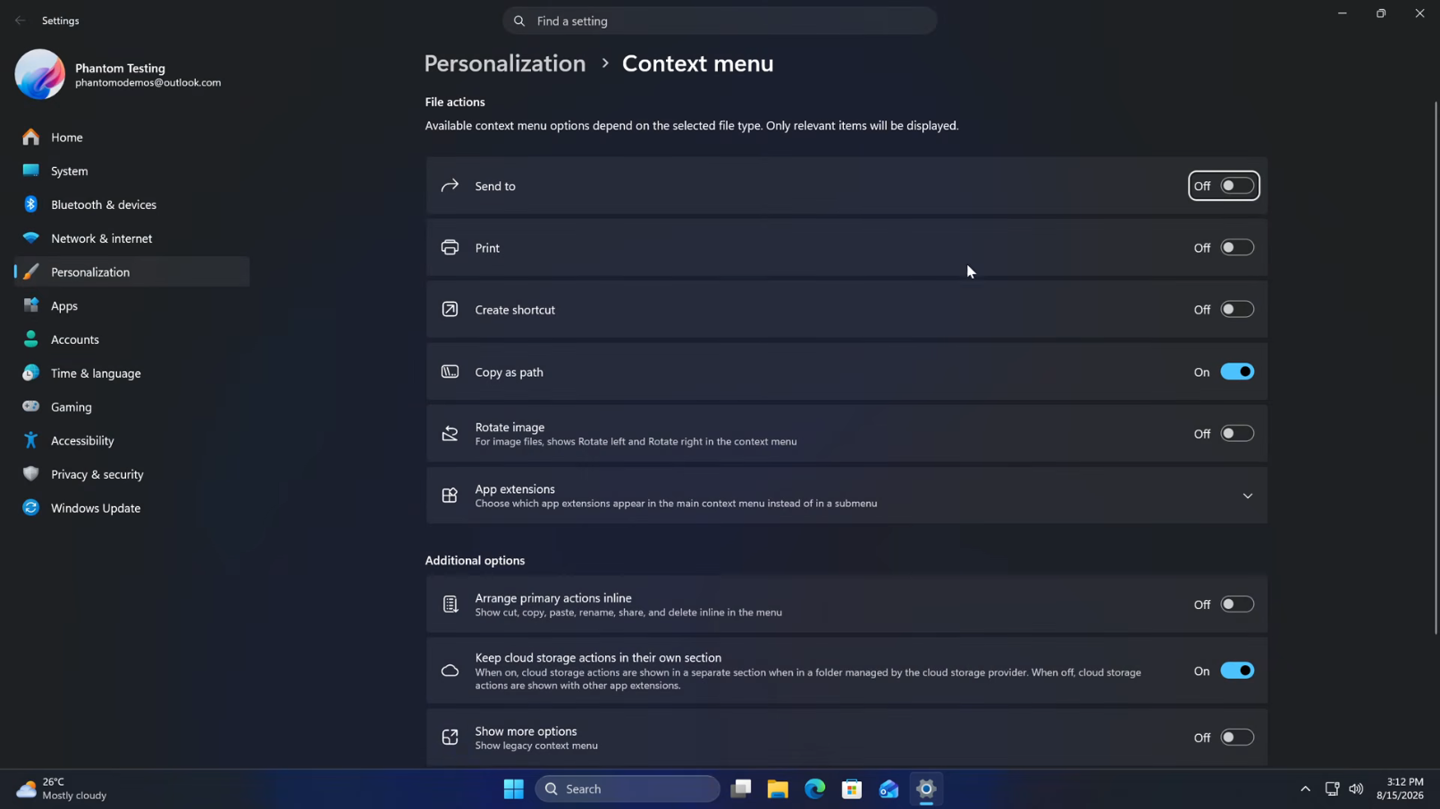The height and width of the screenshot is (809, 1440).
Task: Click the Create shortcut icon
Action: 450,310
